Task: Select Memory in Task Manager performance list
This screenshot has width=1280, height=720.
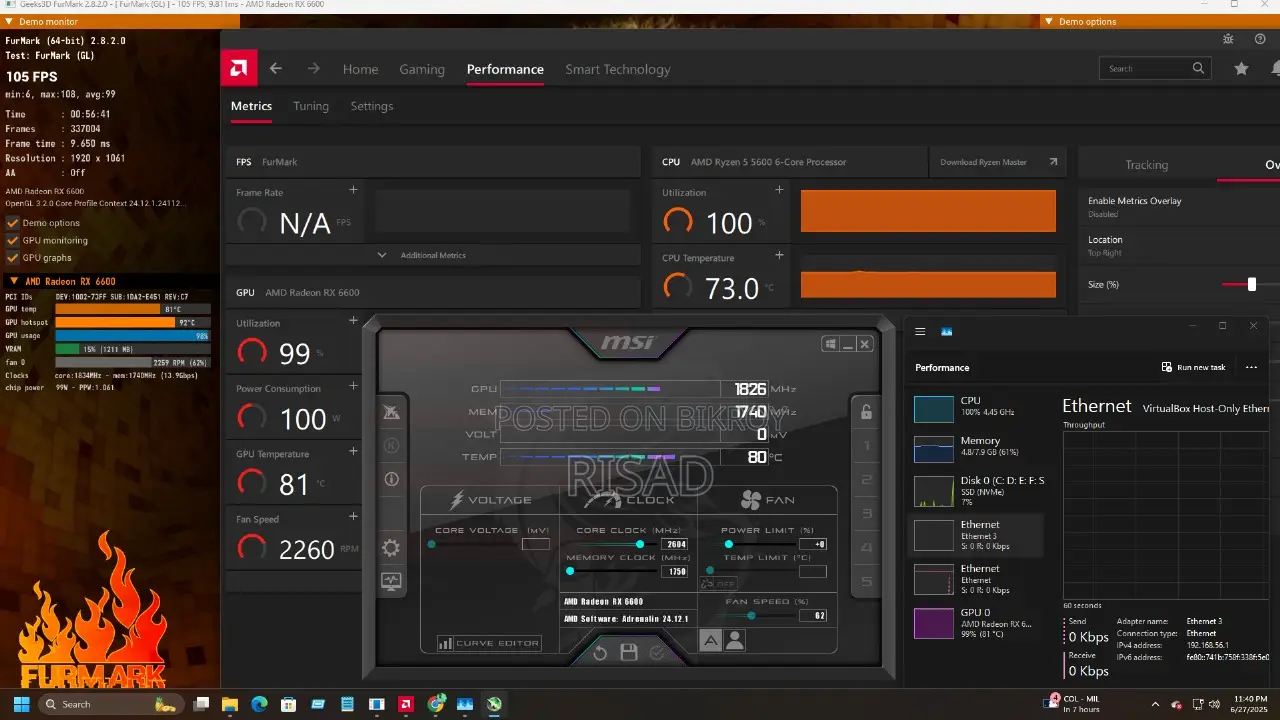Action: pos(979,450)
